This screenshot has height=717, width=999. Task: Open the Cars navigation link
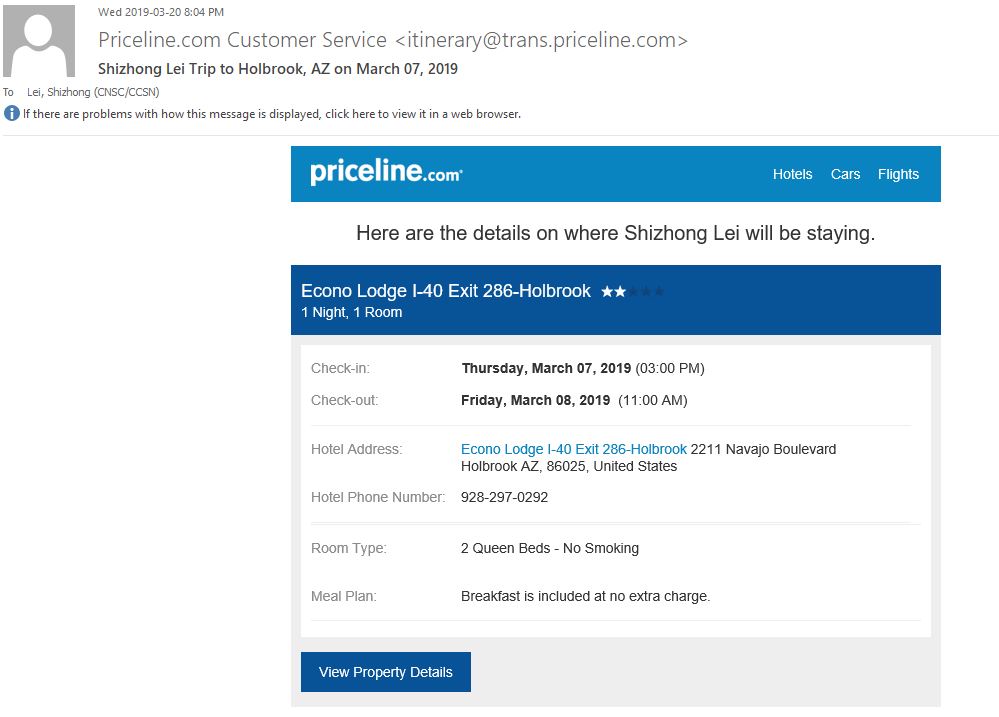[x=845, y=174]
